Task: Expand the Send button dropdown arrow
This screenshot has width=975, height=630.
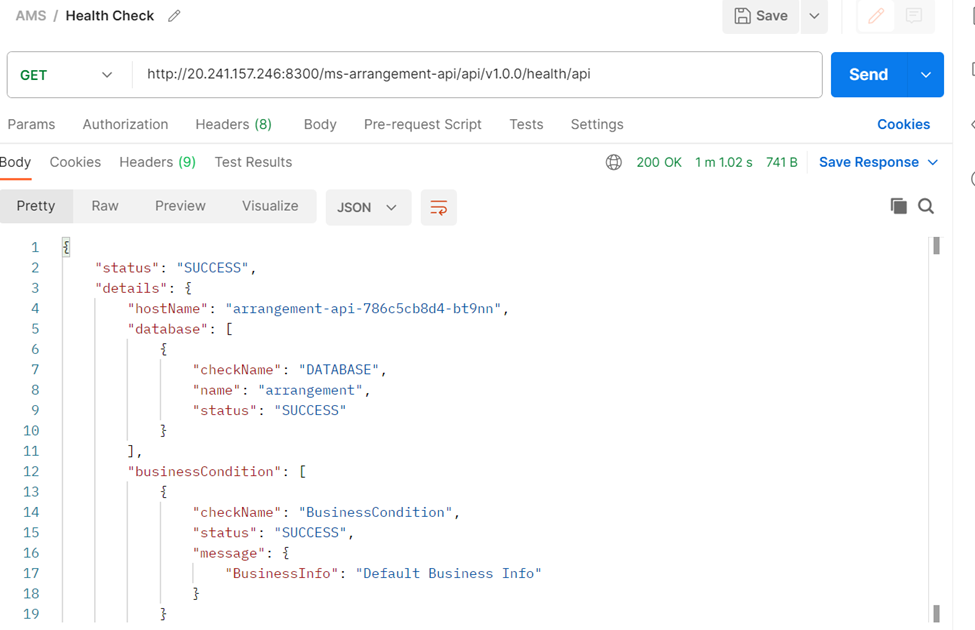Action: pos(926,75)
